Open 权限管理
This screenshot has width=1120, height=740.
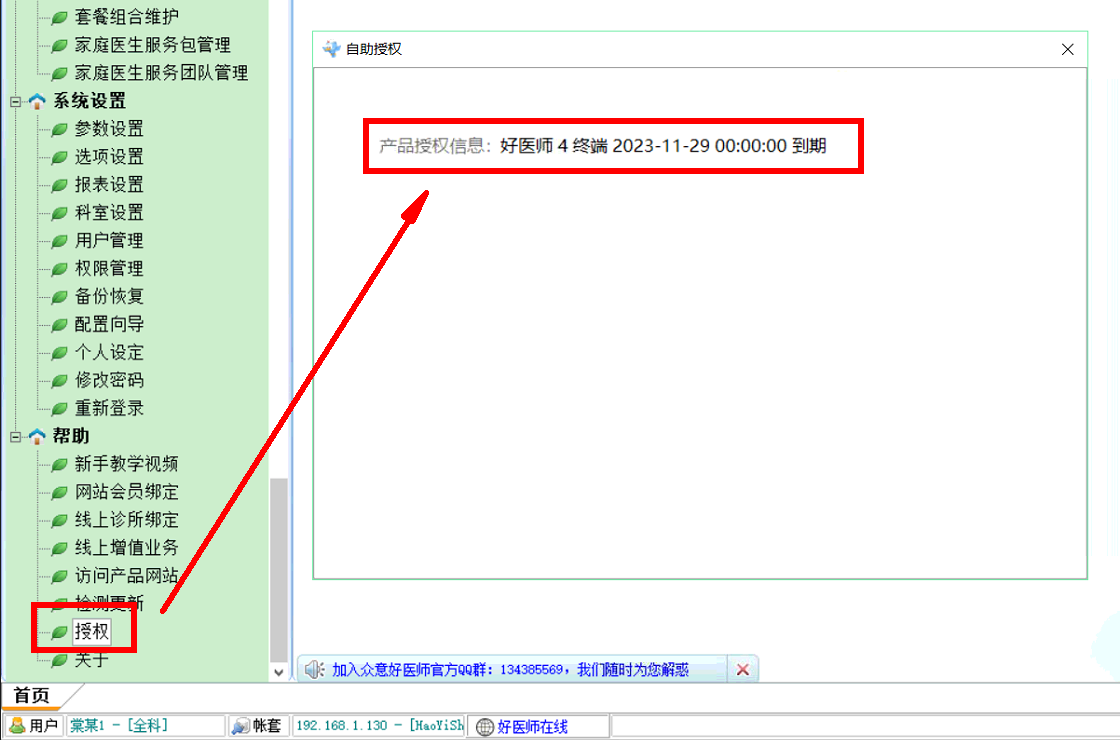click(109, 268)
